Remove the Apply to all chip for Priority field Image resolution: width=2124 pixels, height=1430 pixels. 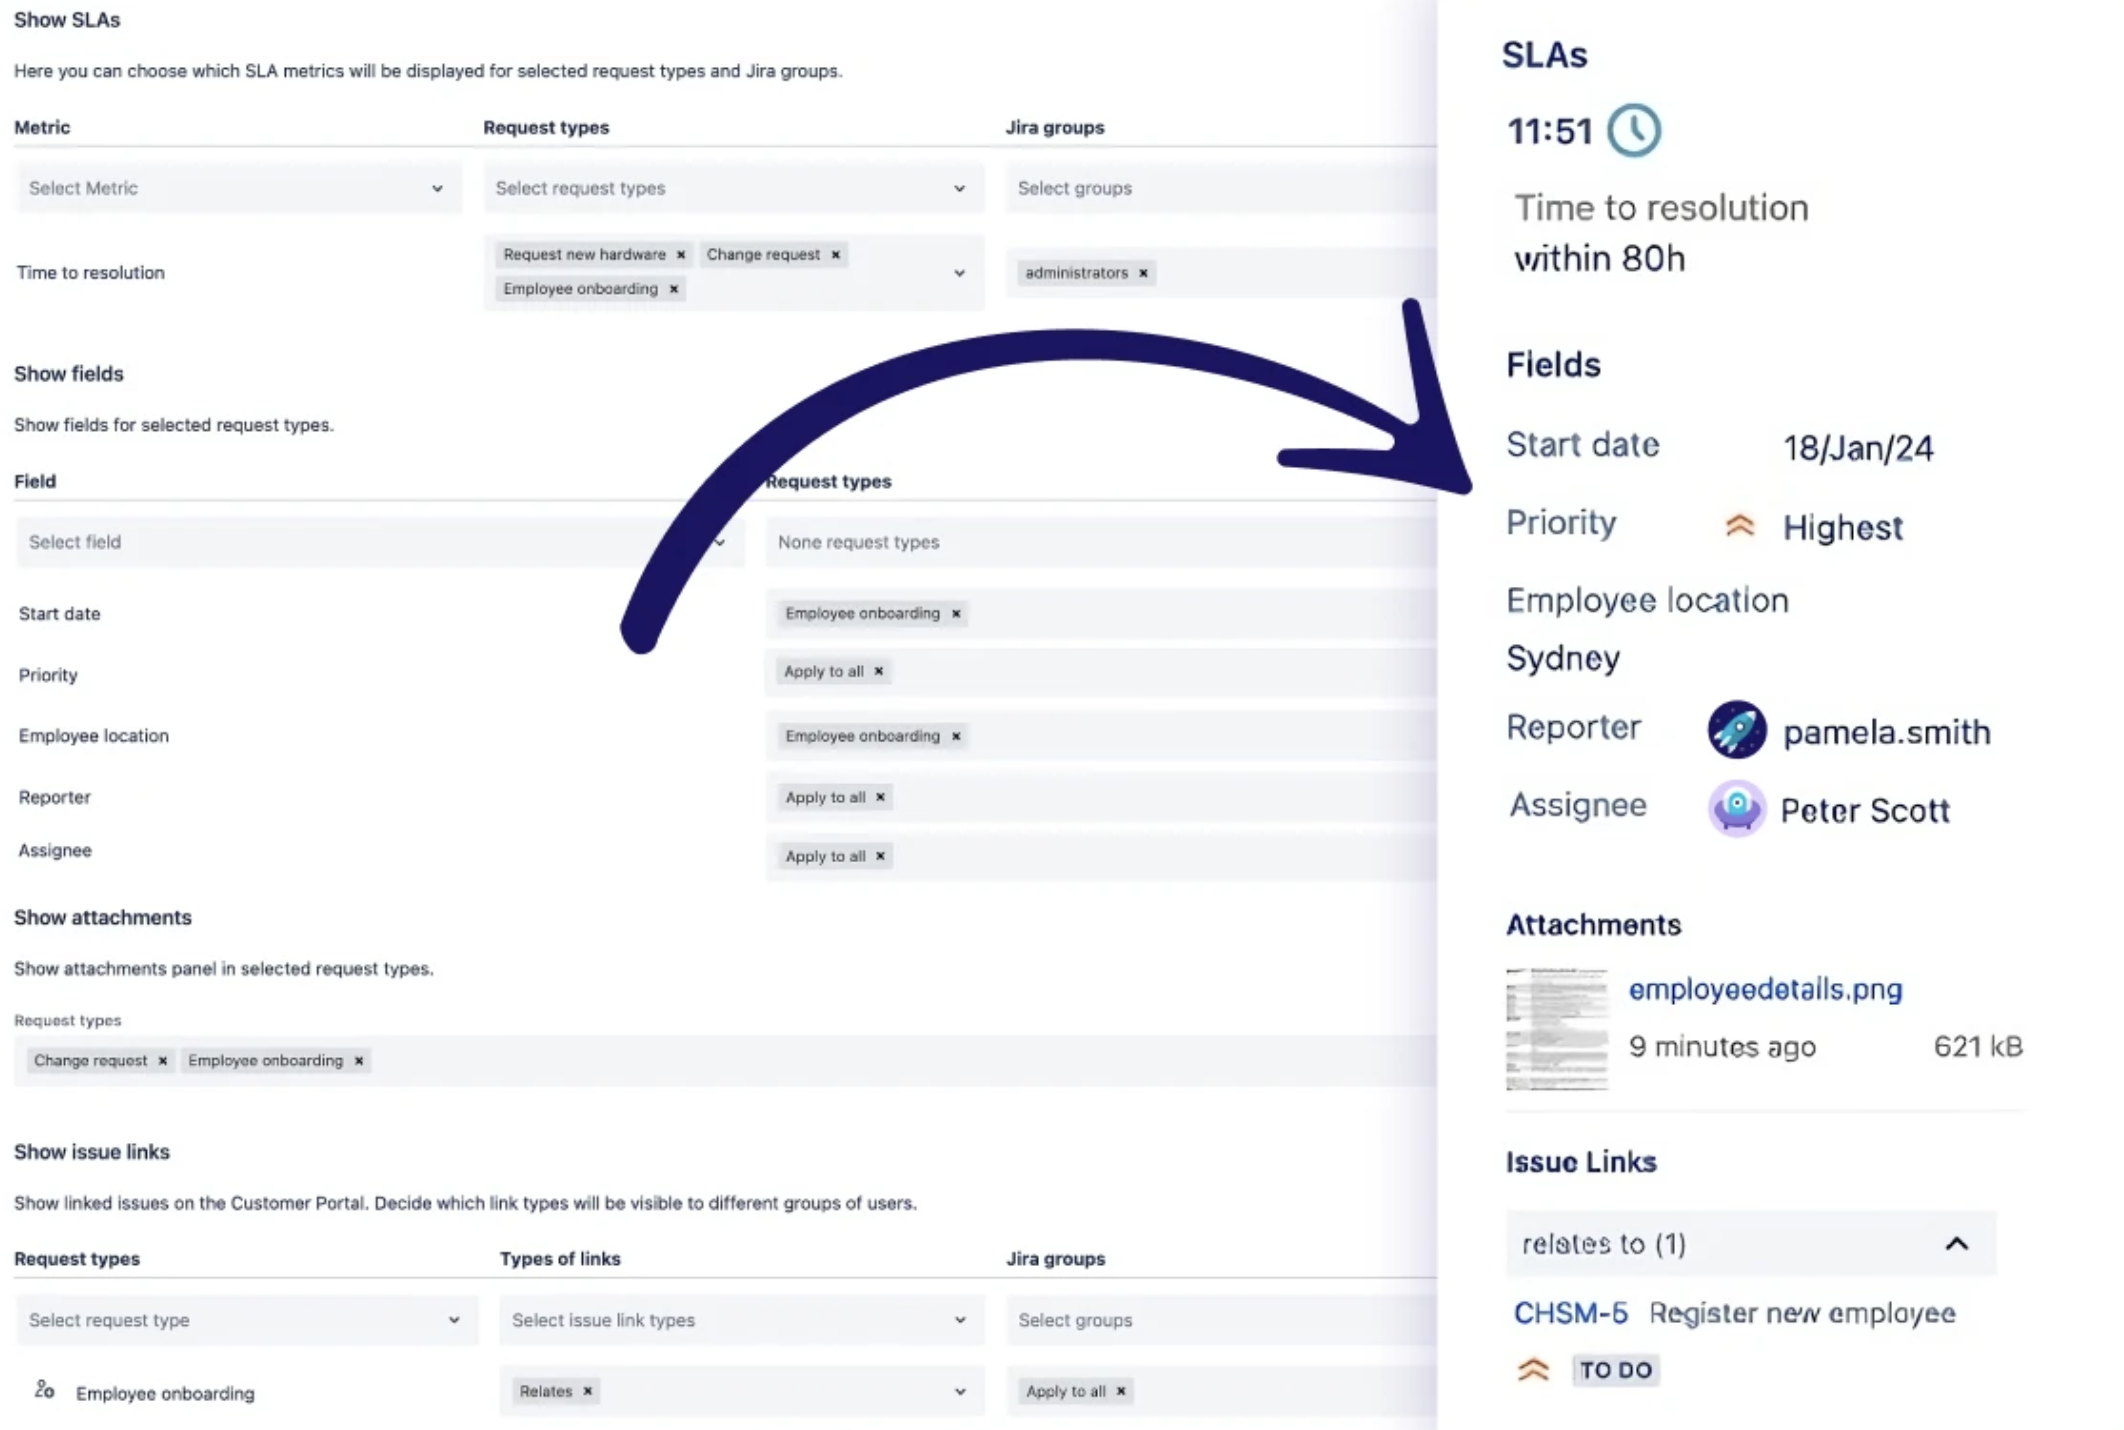[878, 671]
